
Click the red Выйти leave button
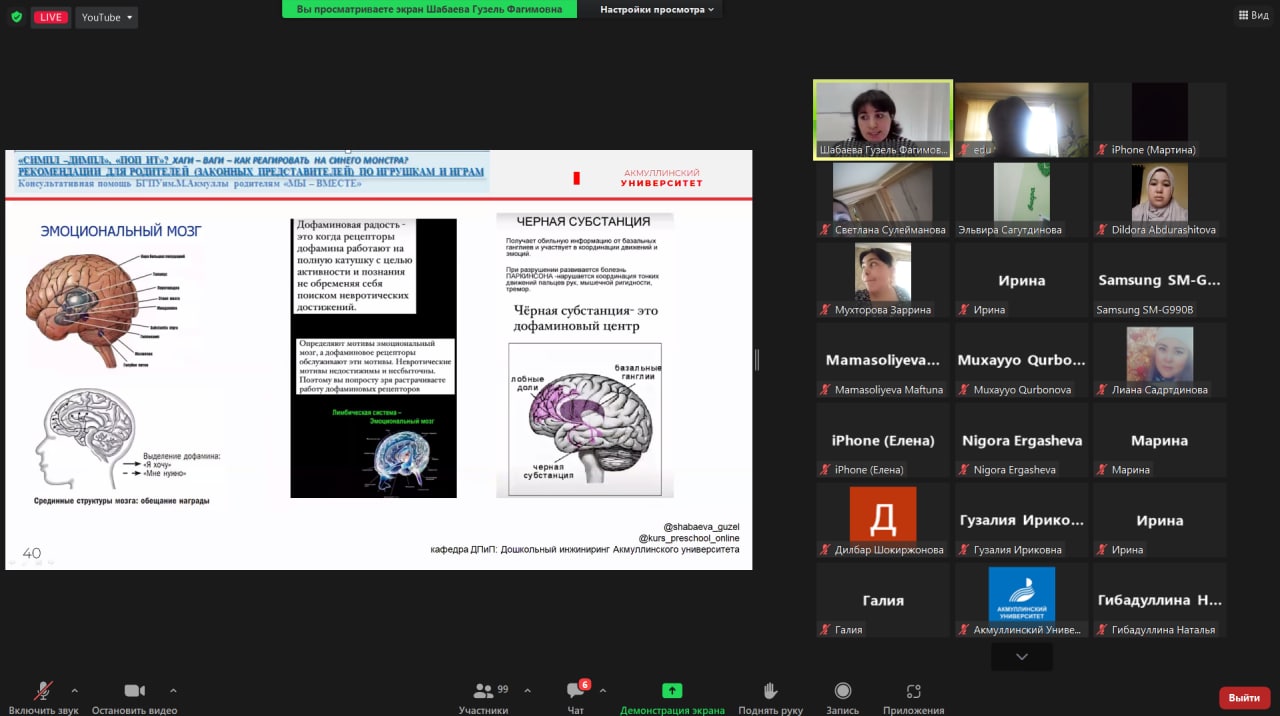pyautogui.click(x=1244, y=697)
